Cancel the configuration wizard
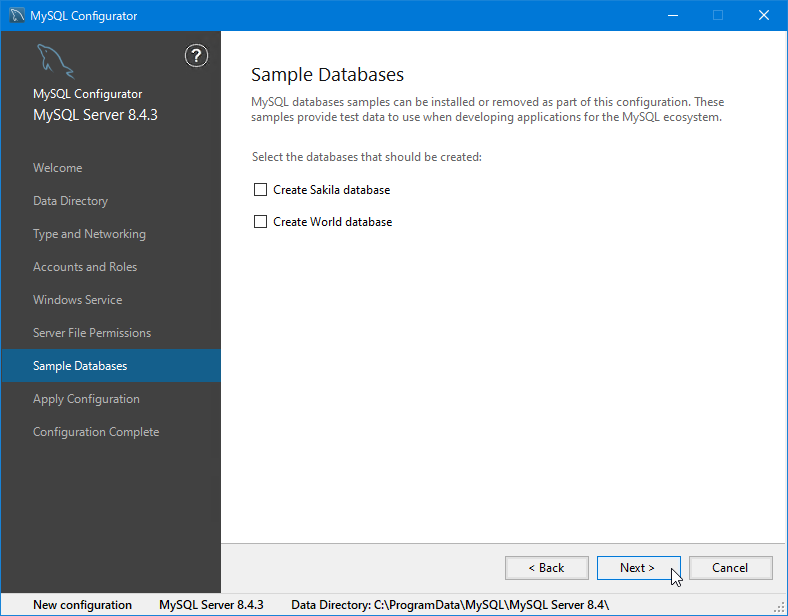 tap(730, 568)
